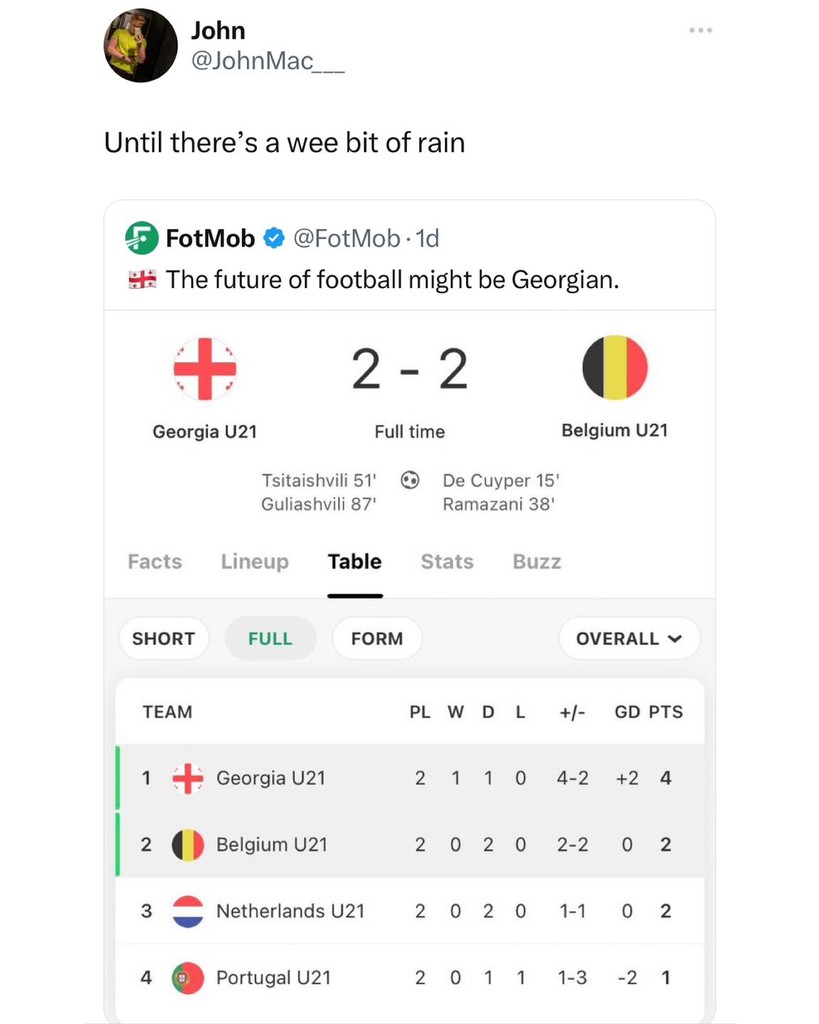
Task: Expand the OVERALL dropdown filter
Action: tap(629, 638)
